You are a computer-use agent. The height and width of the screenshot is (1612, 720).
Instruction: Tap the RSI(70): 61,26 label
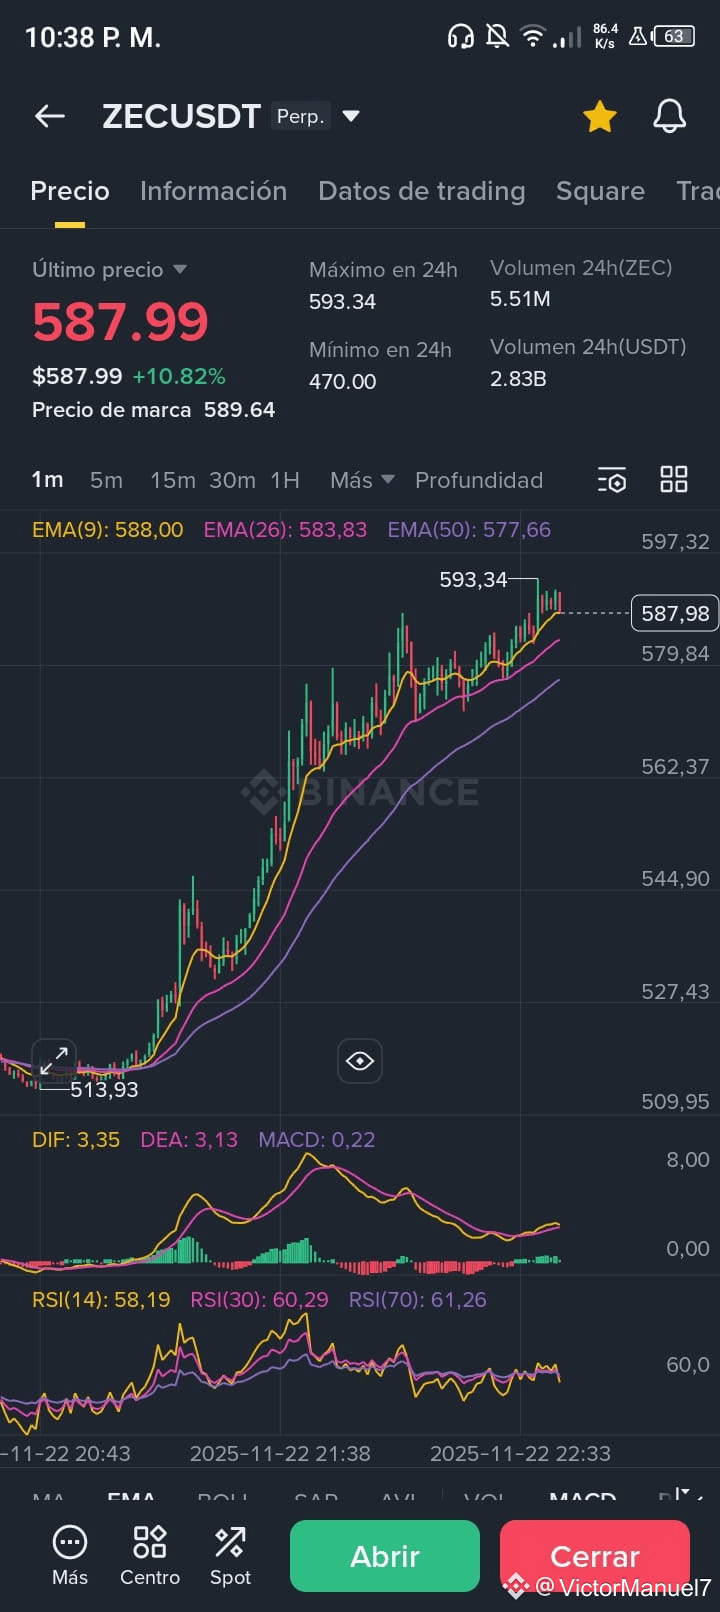pyautogui.click(x=417, y=1300)
